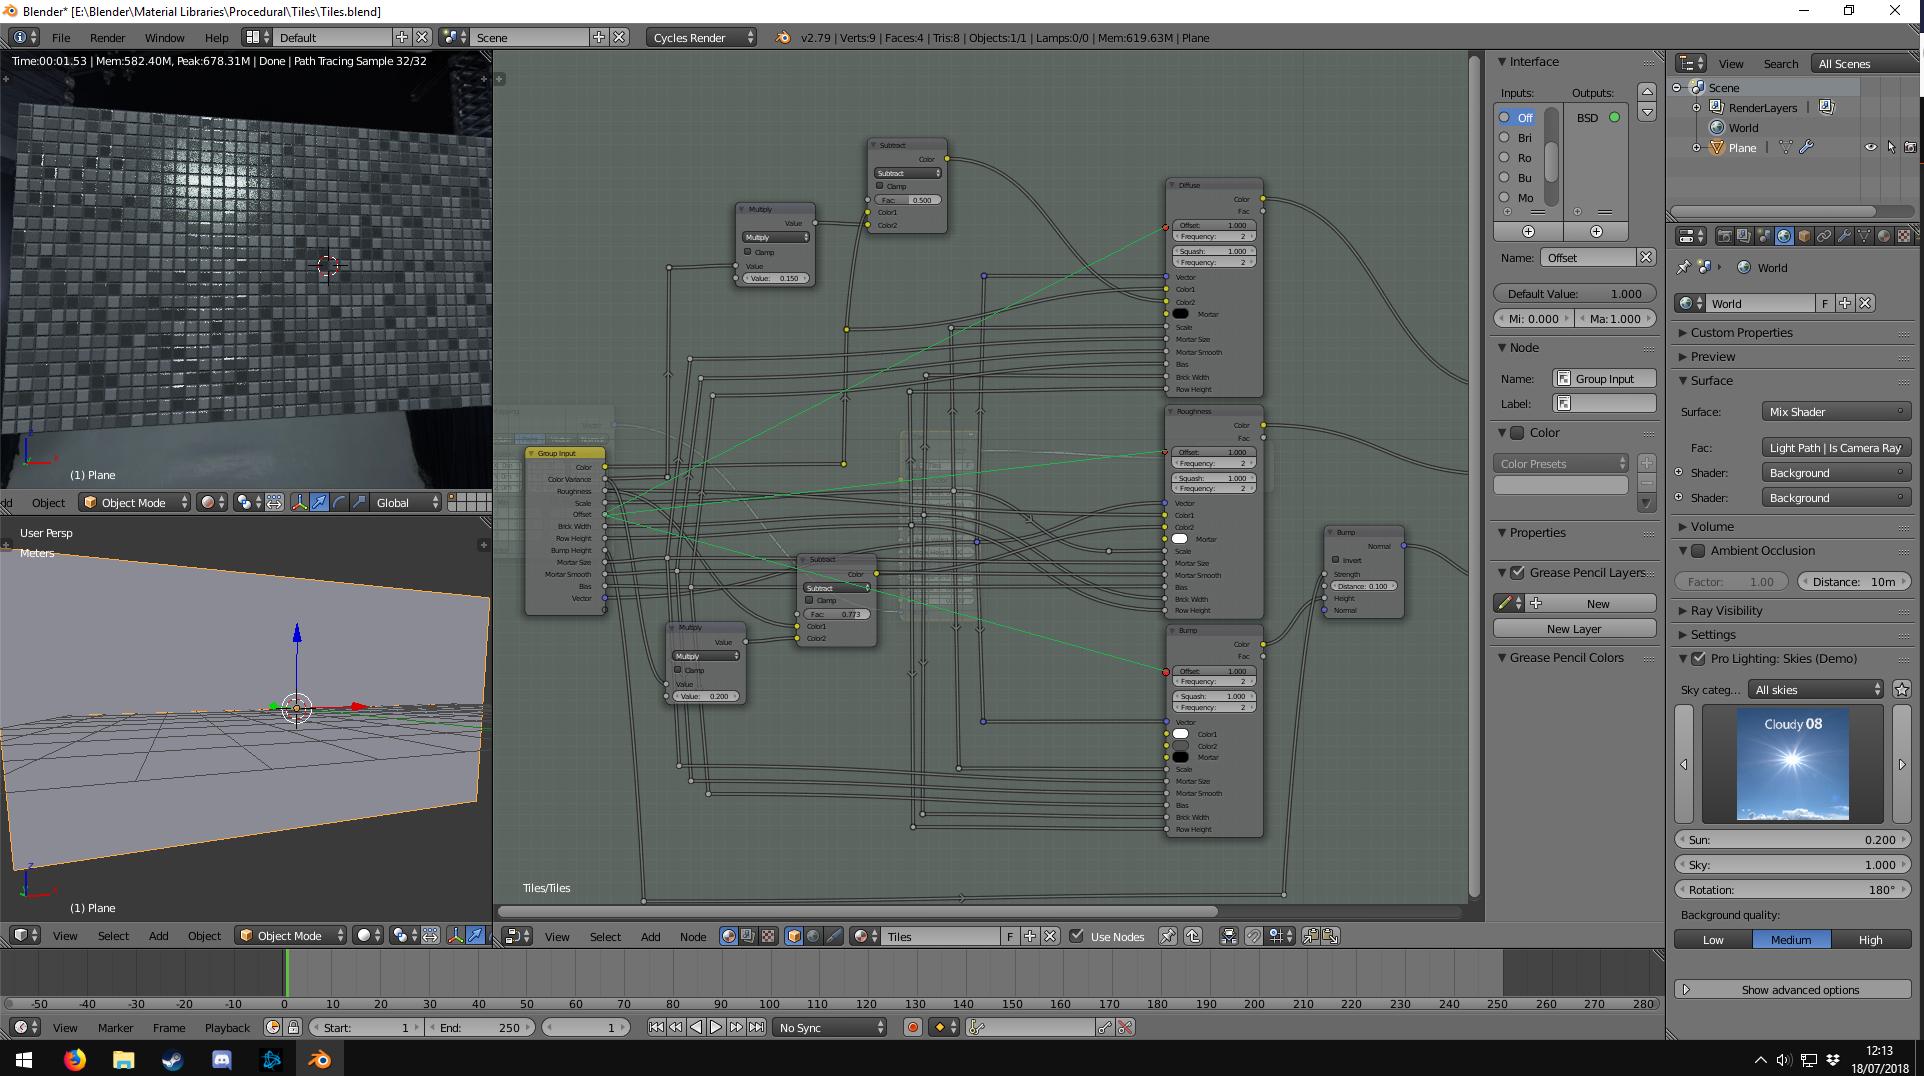Image resolution: width=1924 pixels, height=1076 pixels.
Task: Open No Sync playback dropdown
Action: pos(830,1027)
